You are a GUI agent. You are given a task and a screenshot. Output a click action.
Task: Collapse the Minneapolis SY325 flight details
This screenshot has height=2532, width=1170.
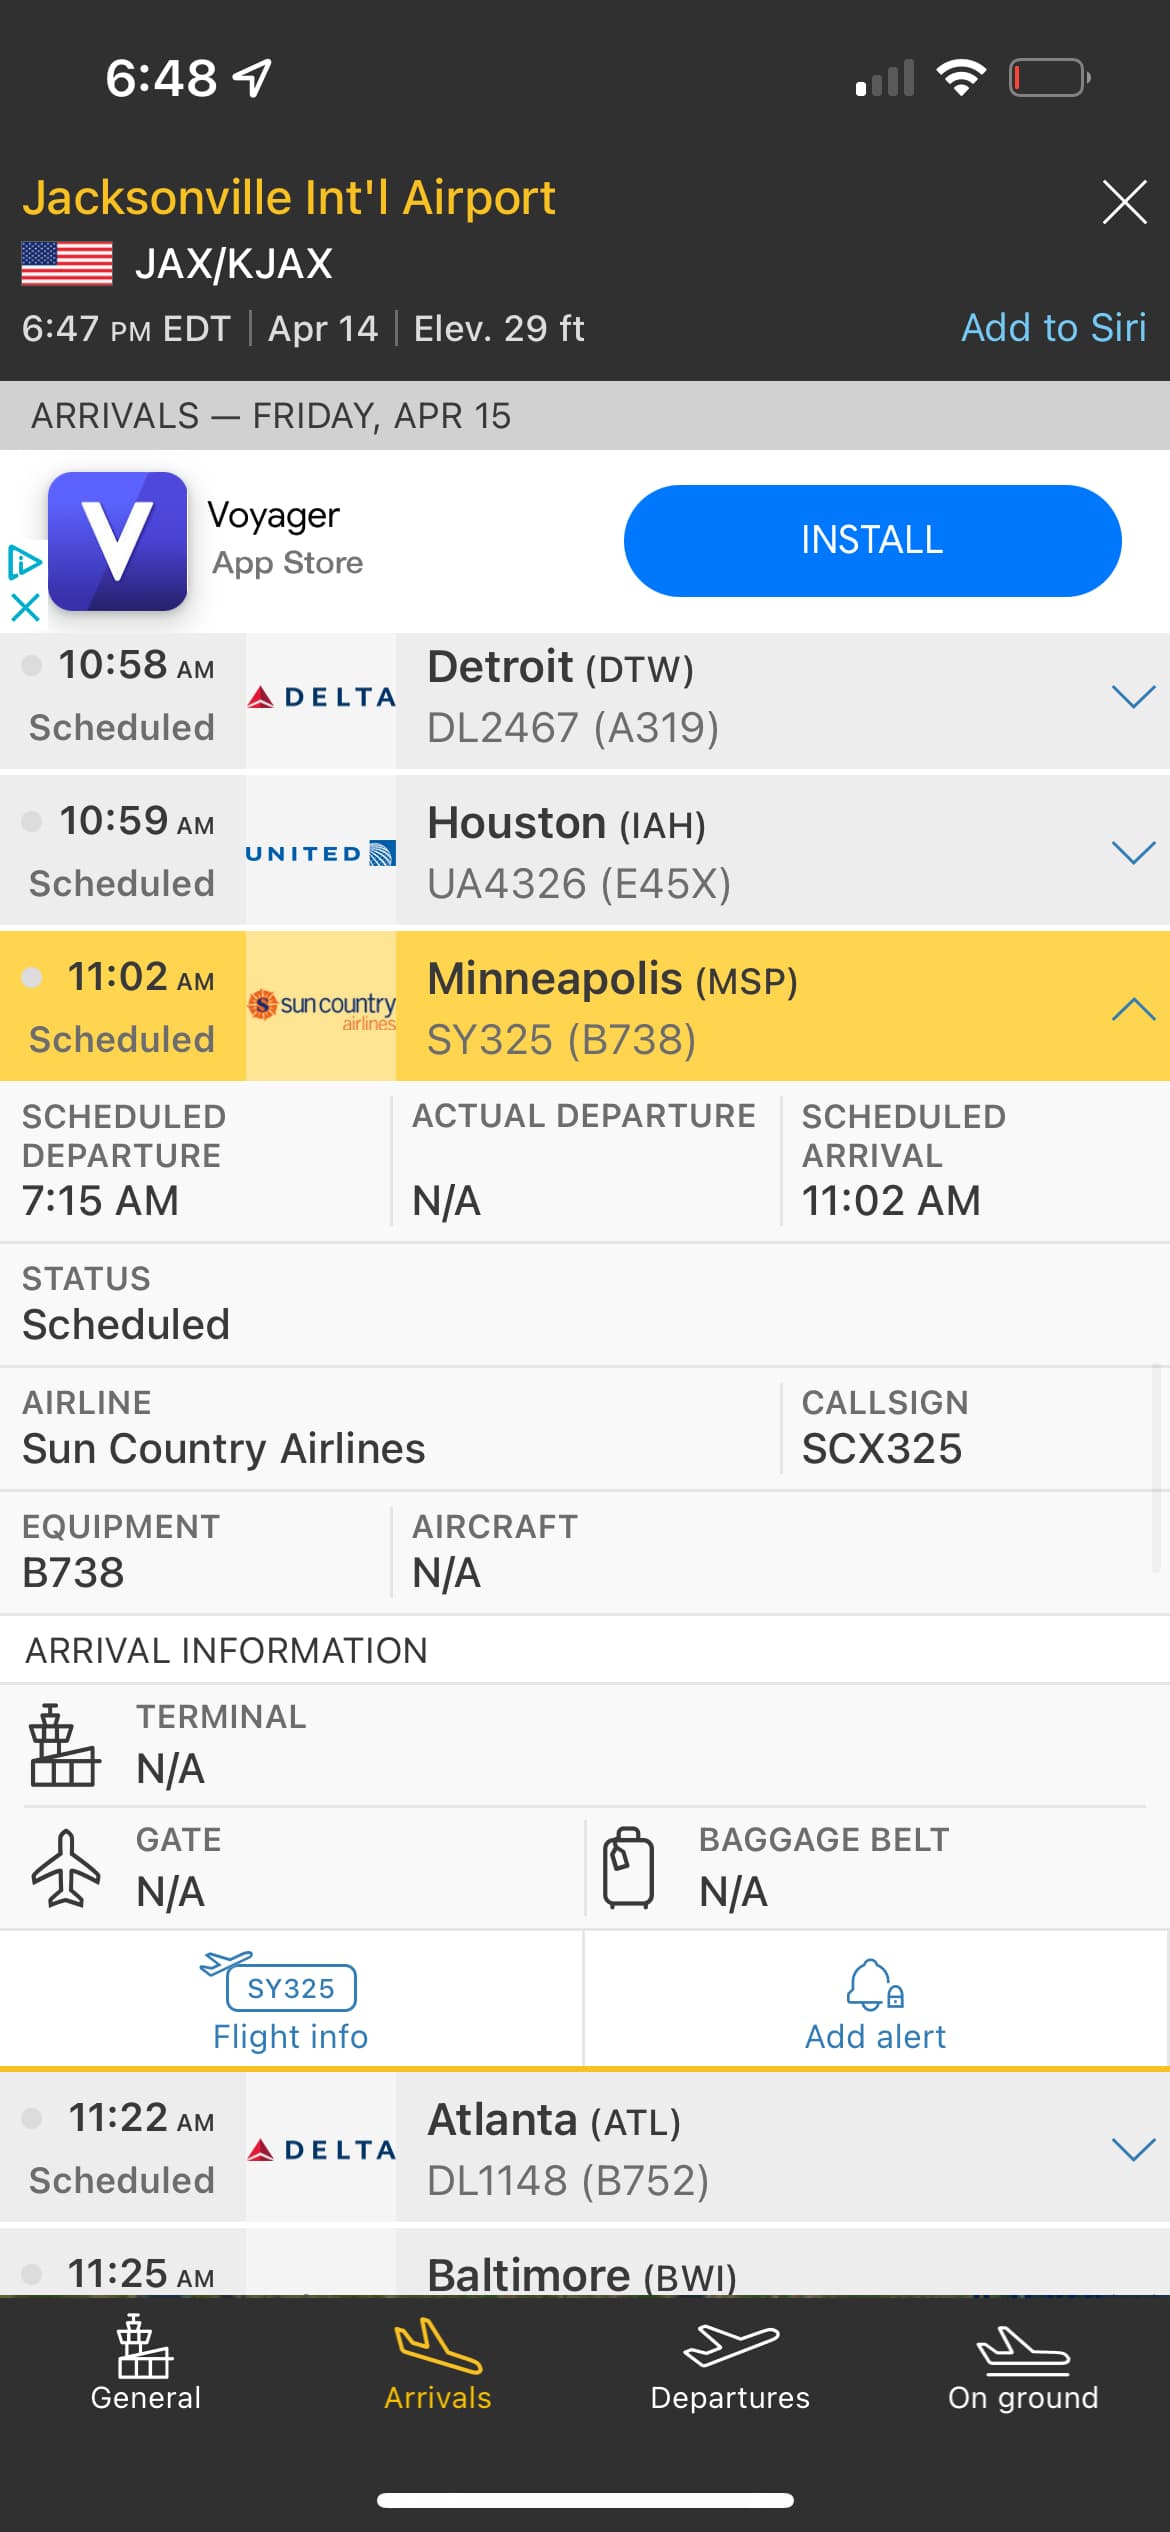(x=1133, y=1009)
